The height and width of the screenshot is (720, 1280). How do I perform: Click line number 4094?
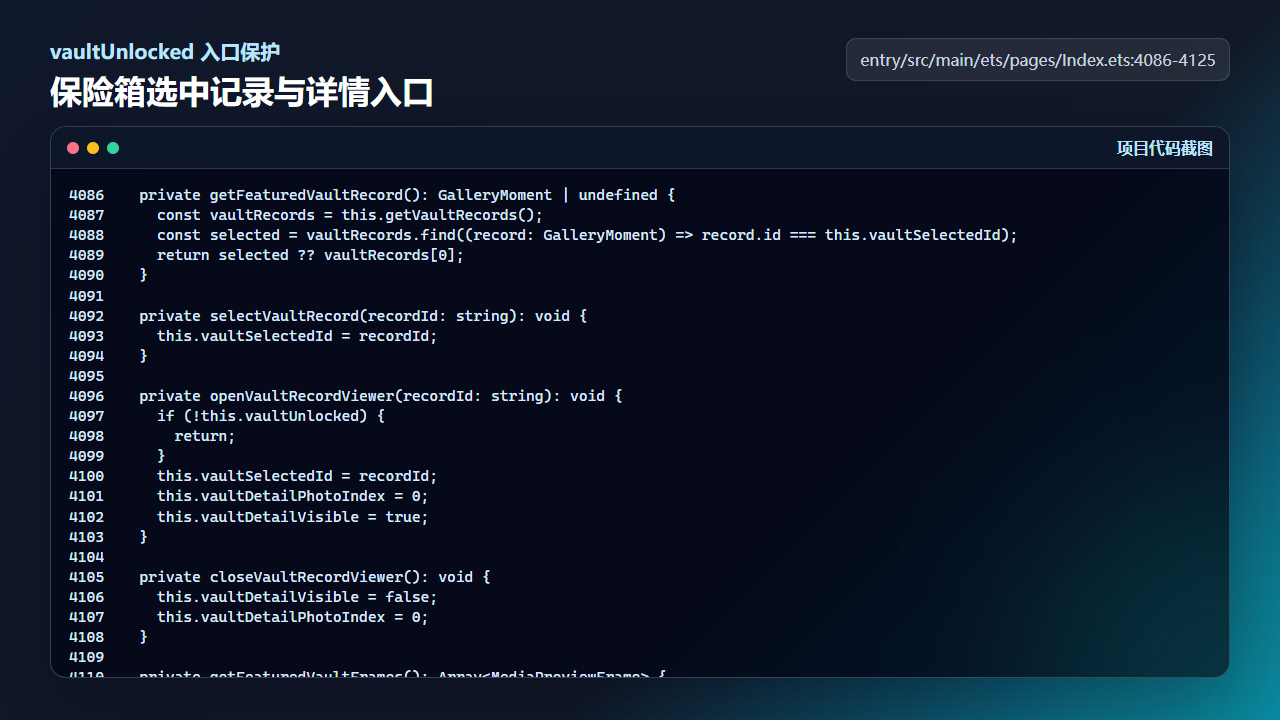[86, 356]
